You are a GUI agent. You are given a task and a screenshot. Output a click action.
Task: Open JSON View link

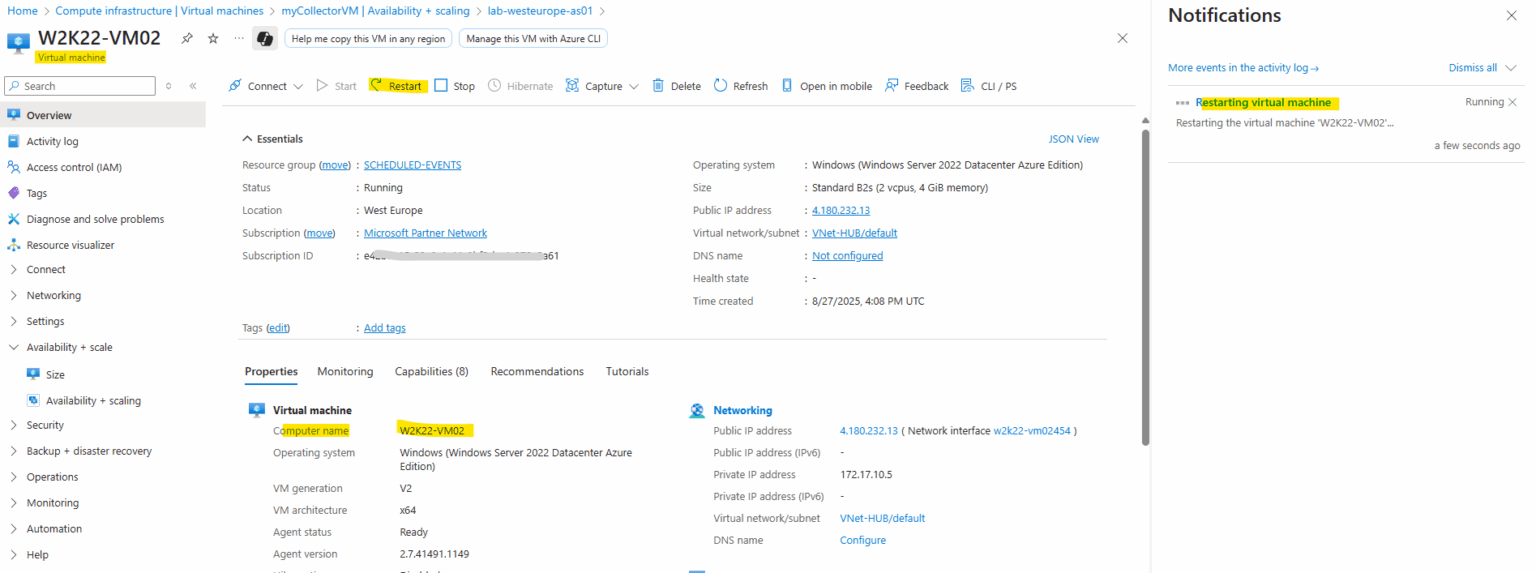(x=1073, y=139)
